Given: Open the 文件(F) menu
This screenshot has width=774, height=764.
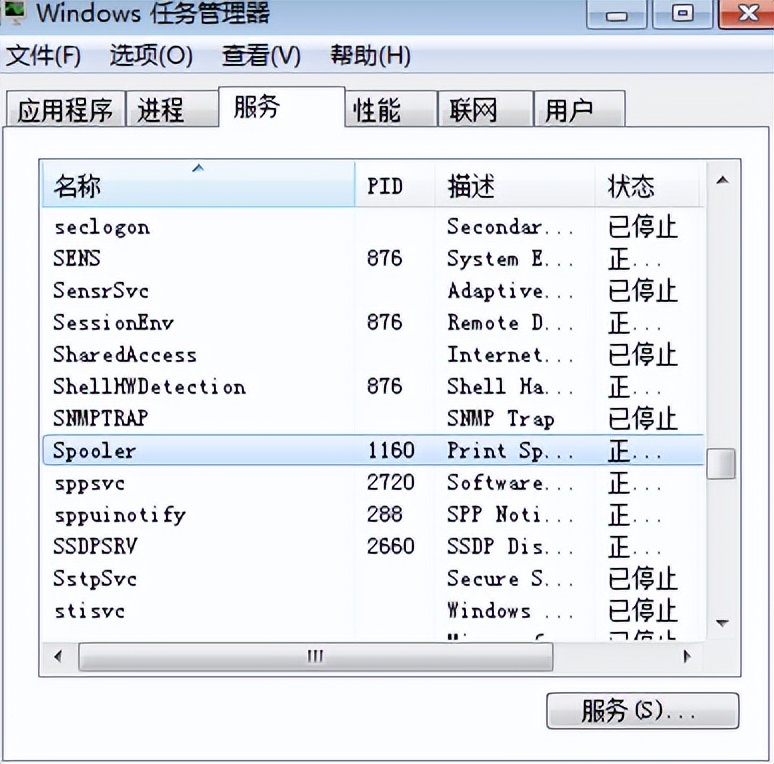Looking at the screenshot, I should pos(43,55).
